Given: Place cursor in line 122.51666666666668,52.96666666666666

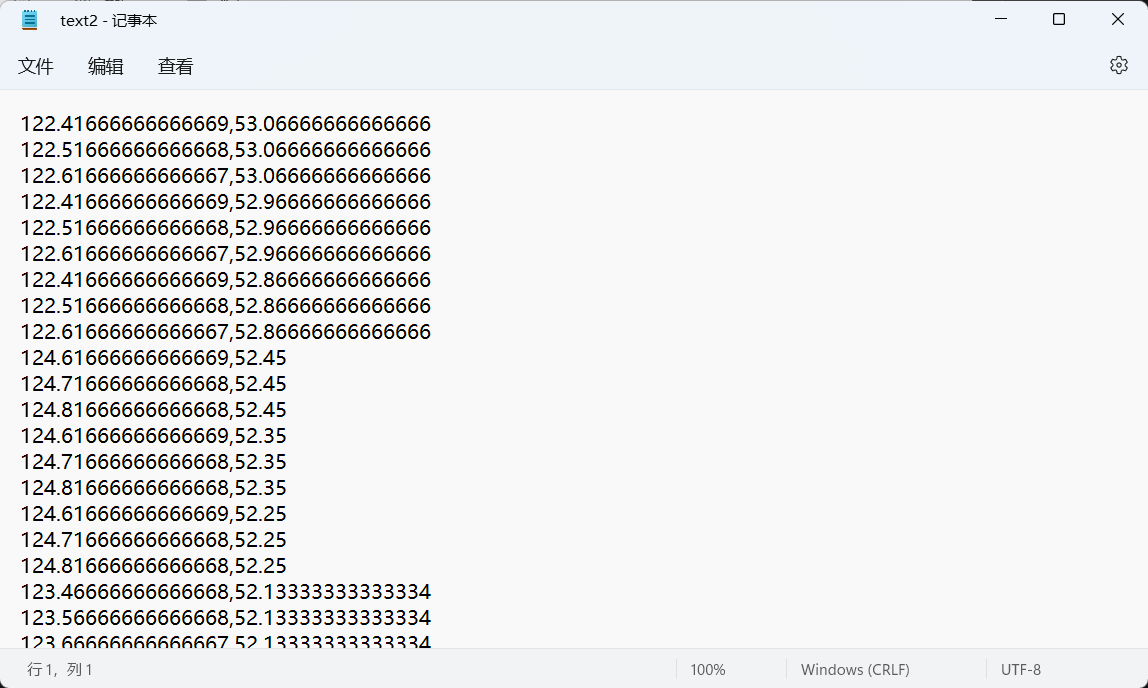Looking at the screenshot, I should tap(226, 228).
